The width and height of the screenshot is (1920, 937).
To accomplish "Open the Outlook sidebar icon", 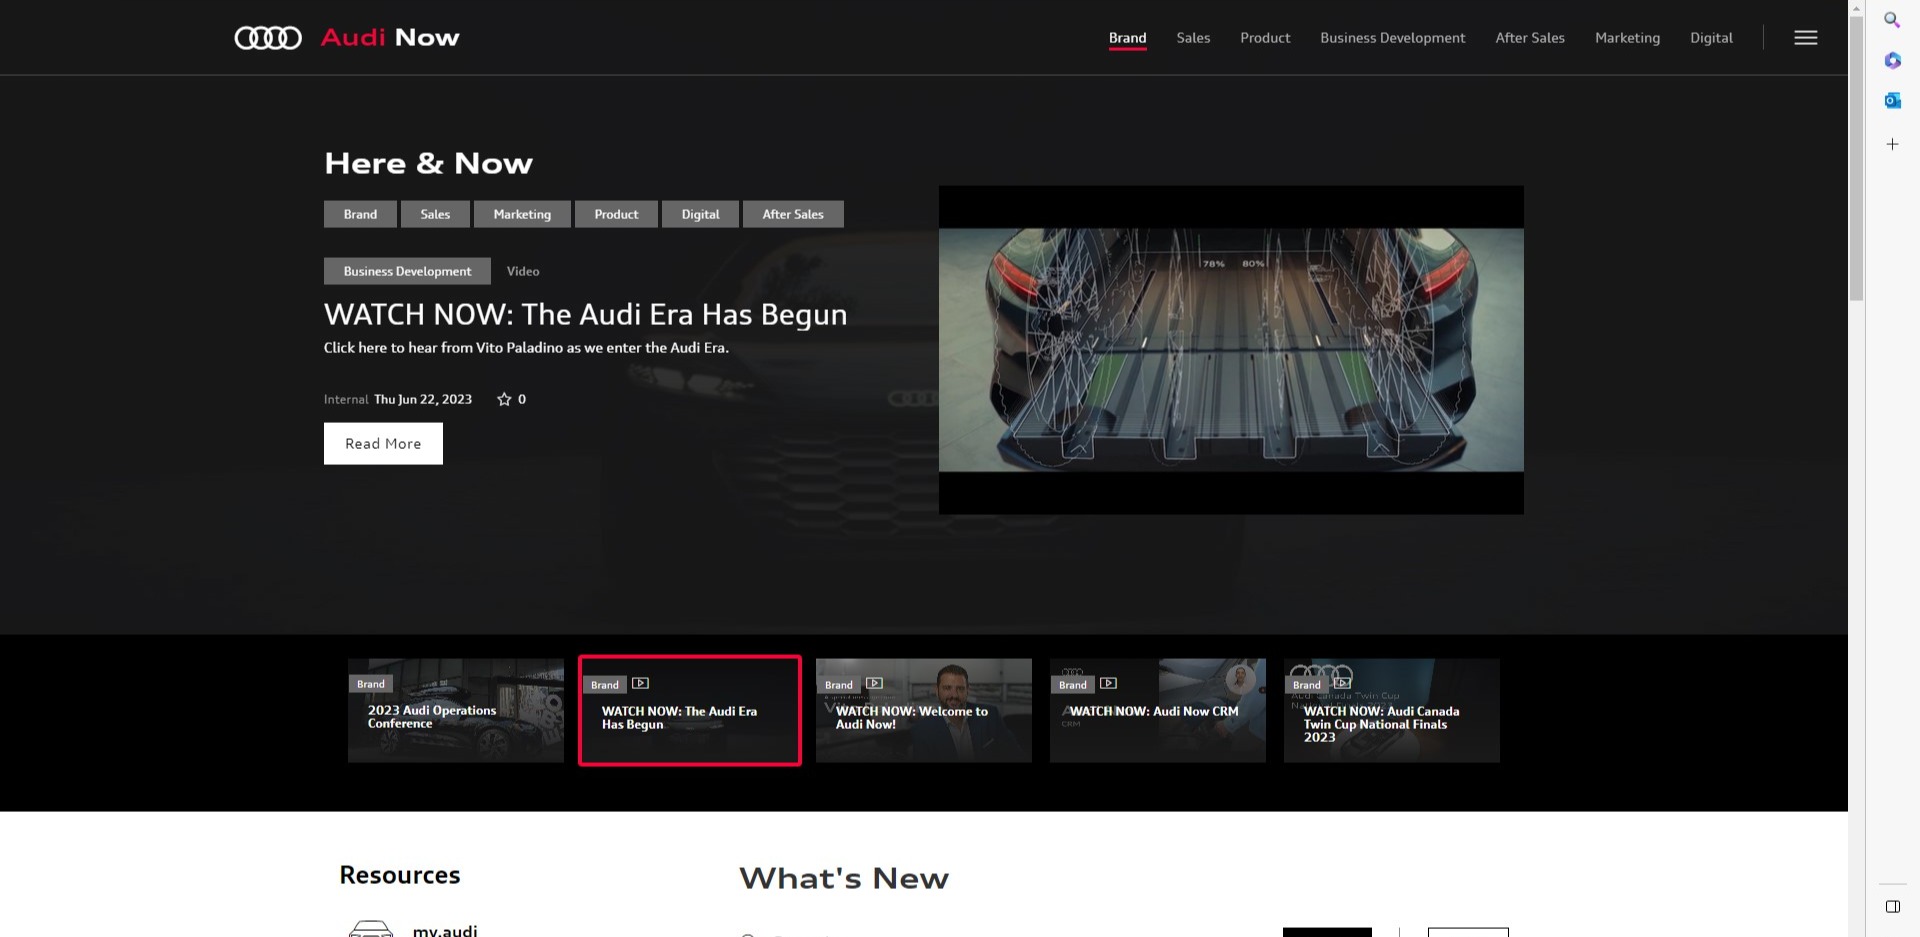I will click(x=1892, y=100).
